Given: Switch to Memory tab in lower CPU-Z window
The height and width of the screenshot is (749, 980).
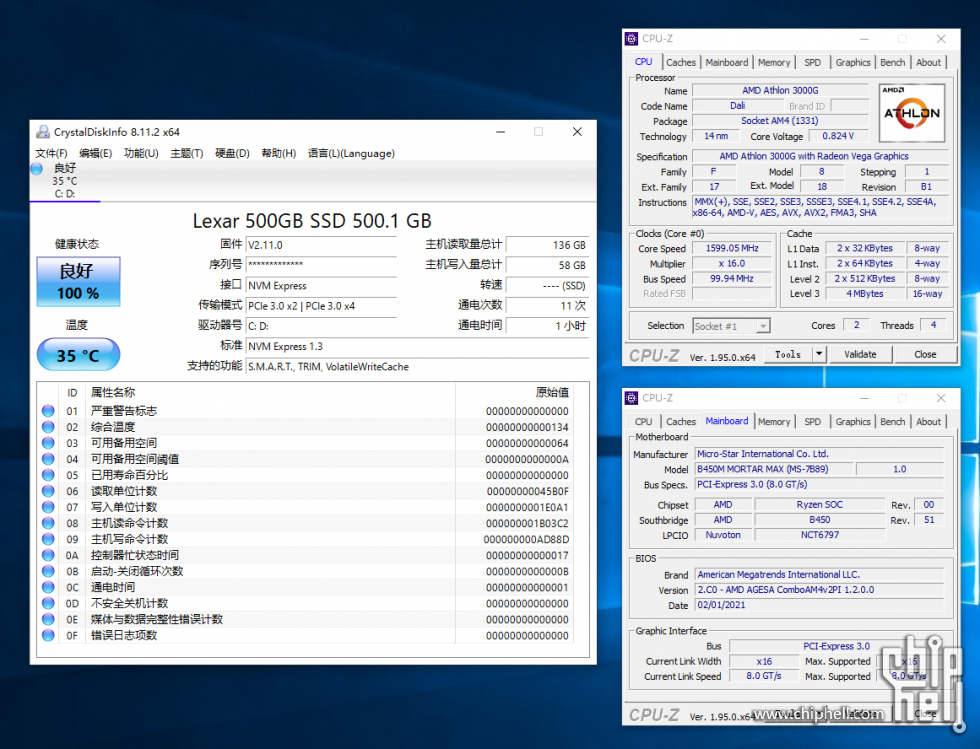Looking at the screenshot, I should coord(774,422).
